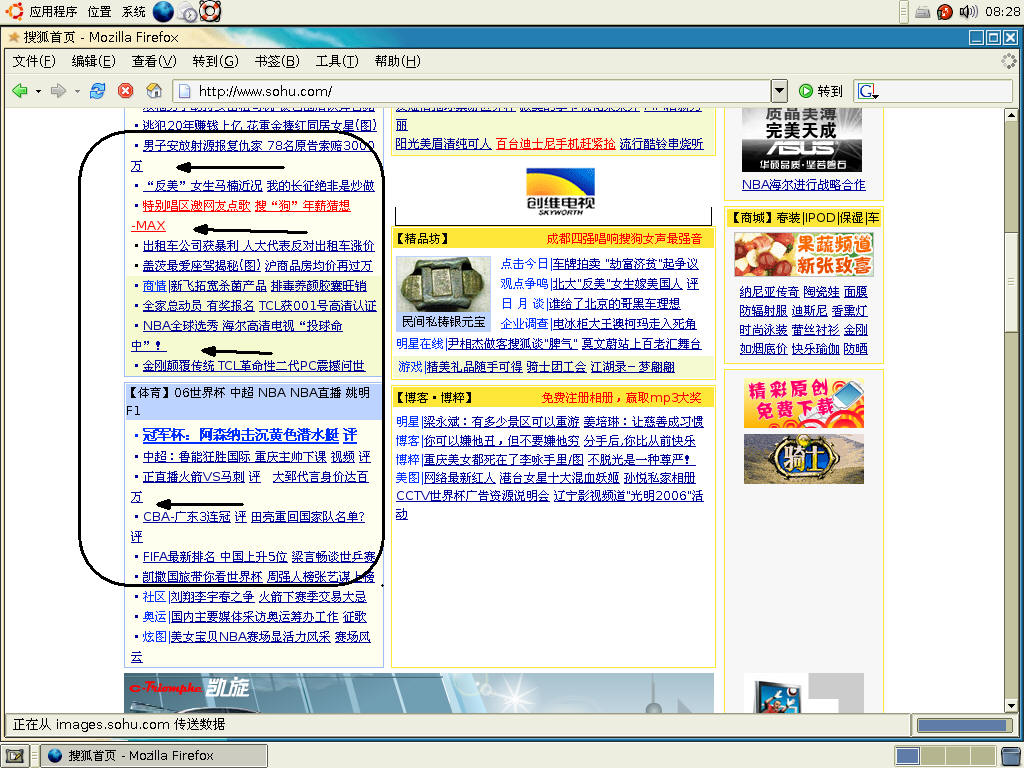Screen dimensions: 1024x768
Task: Open the 应用程序 menu in top panel
Action: point(53,11)
